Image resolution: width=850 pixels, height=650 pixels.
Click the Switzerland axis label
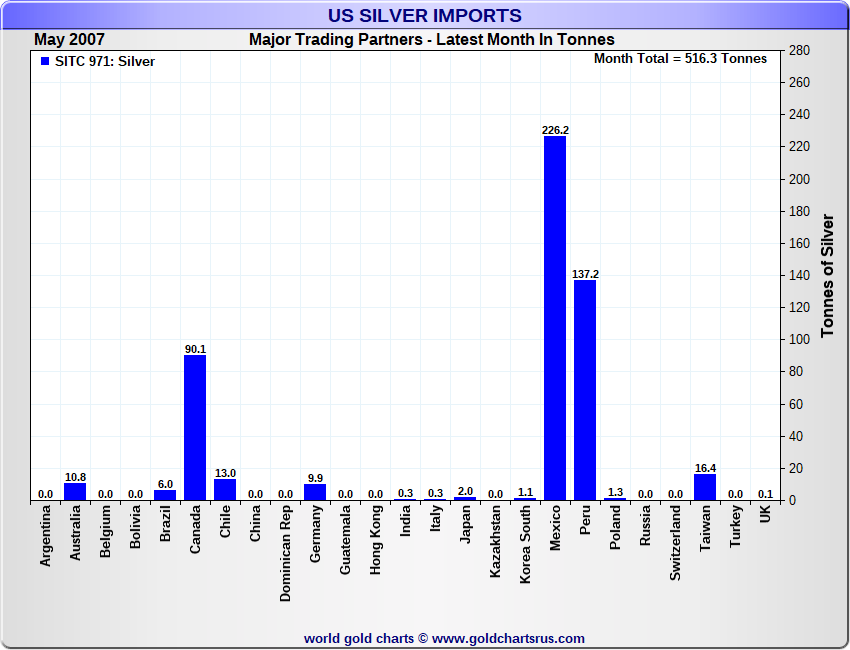[675, 543]
